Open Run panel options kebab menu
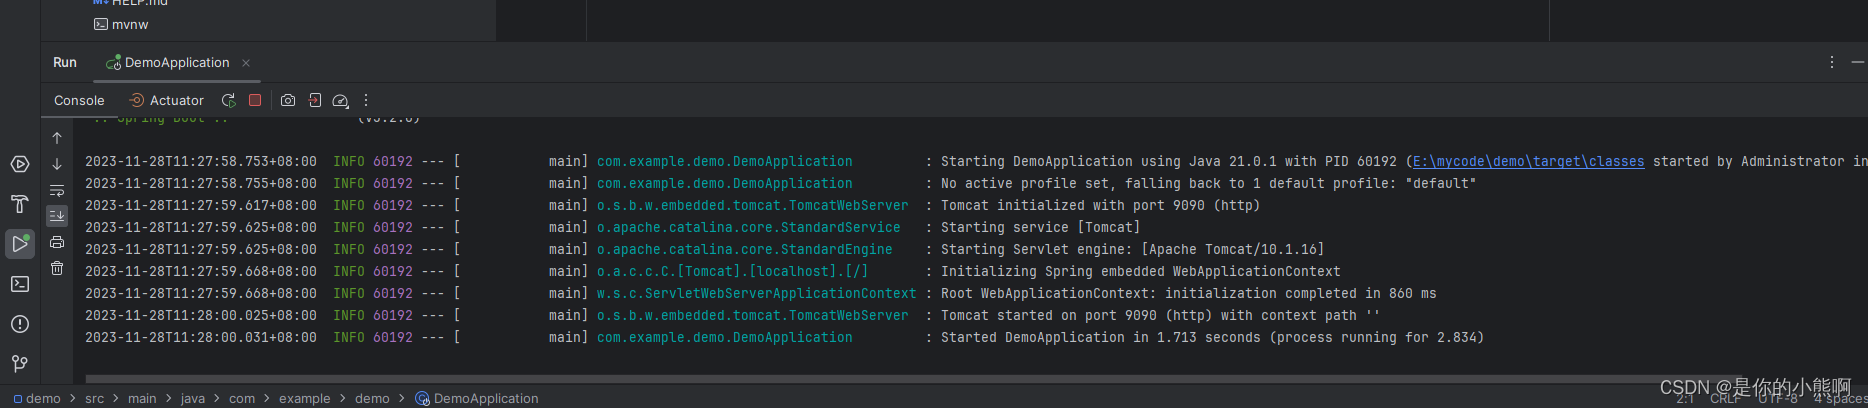 pos(1832,62)
